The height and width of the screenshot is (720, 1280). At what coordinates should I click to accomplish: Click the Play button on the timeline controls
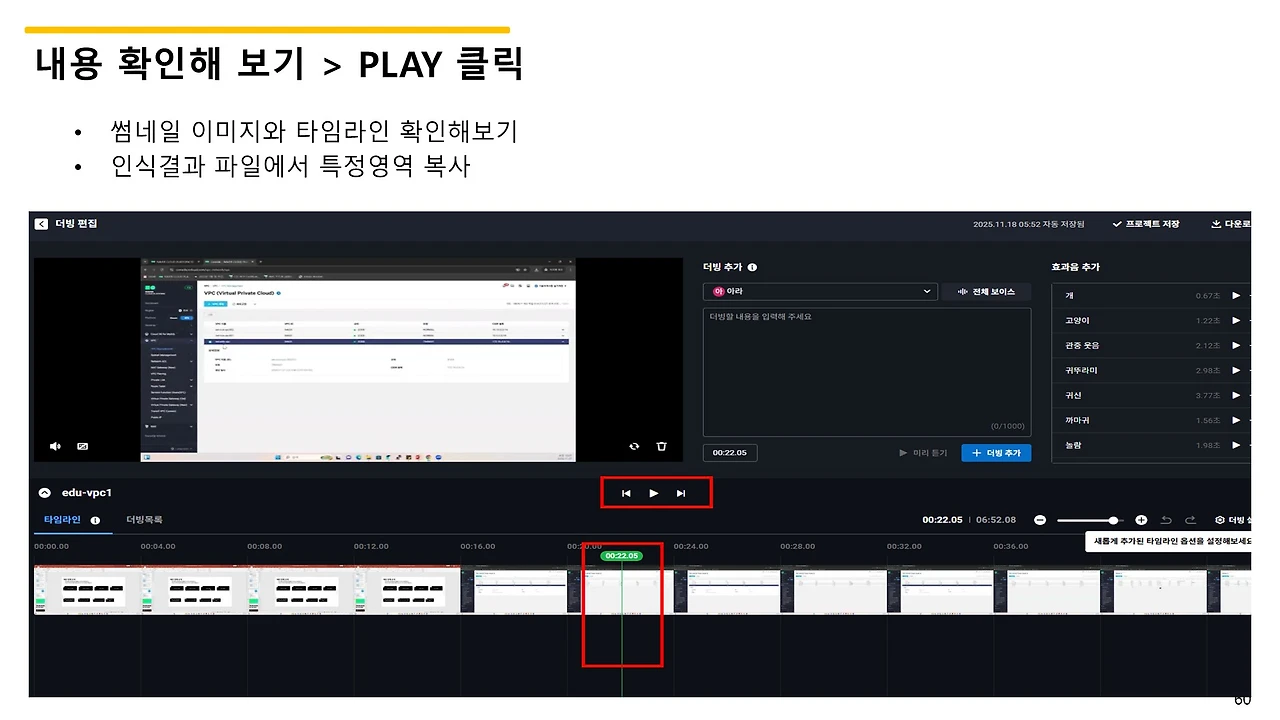tap(653, 492)
